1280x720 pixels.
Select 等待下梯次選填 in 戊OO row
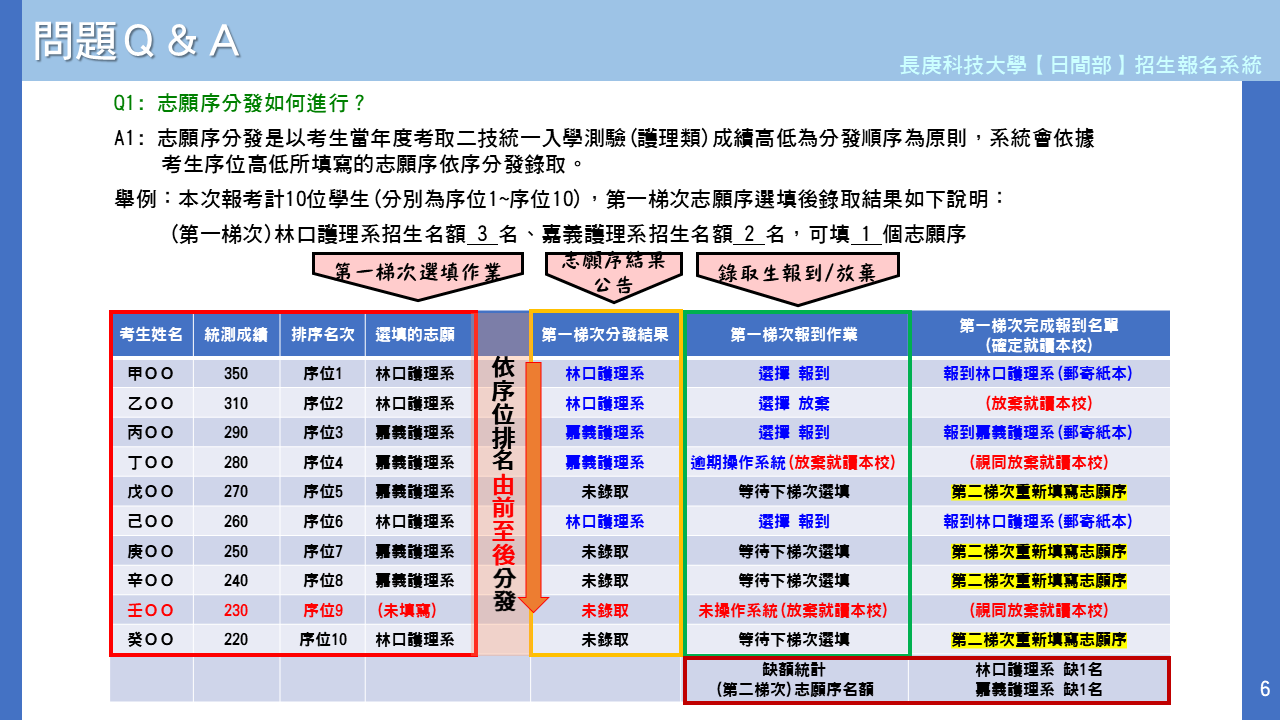(x=793, y=492)
